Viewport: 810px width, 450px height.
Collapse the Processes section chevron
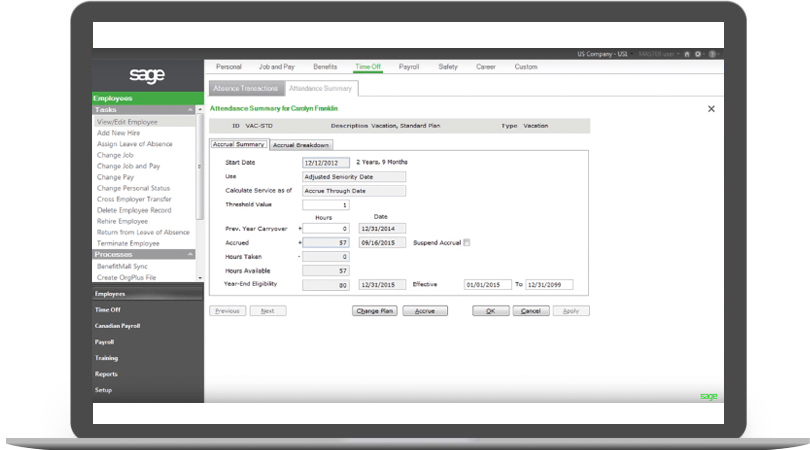(190, 255)
